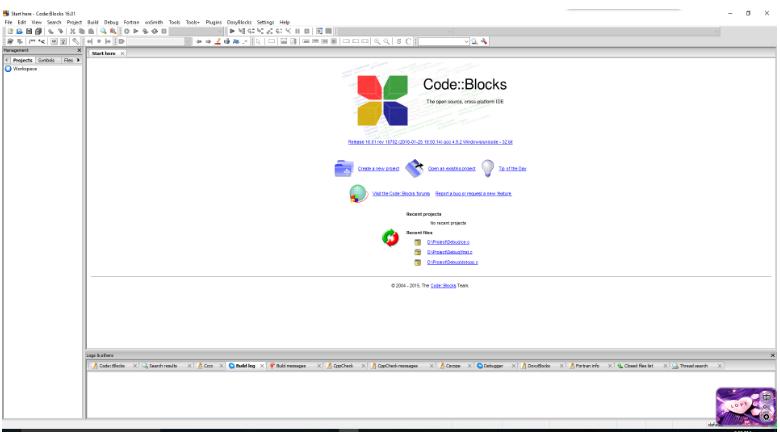Viewport: 780px width, 438px height.
Task: Click the Stop debugger icon
Action: tap(306, 31)
